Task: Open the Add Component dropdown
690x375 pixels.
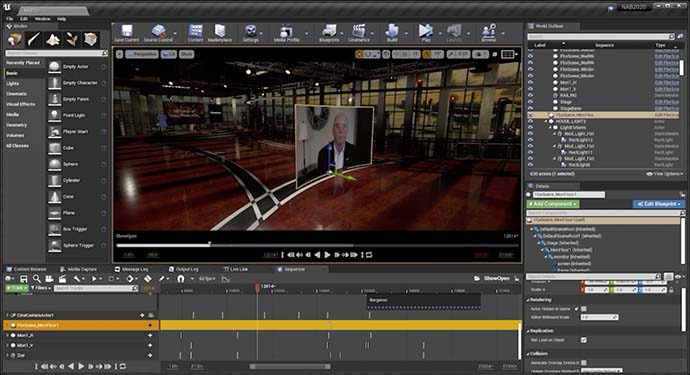Action: 553,204
